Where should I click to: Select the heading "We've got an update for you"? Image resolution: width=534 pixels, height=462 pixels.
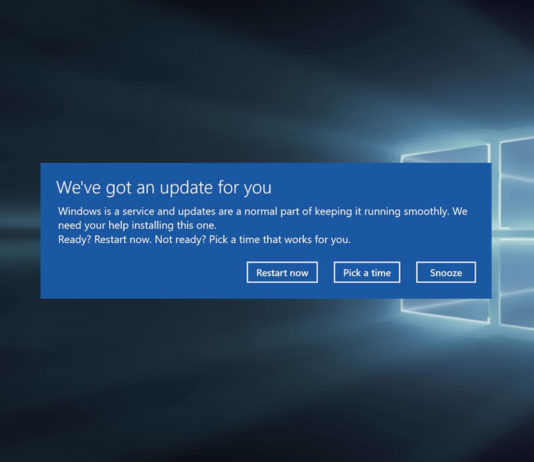pos(164,188)
